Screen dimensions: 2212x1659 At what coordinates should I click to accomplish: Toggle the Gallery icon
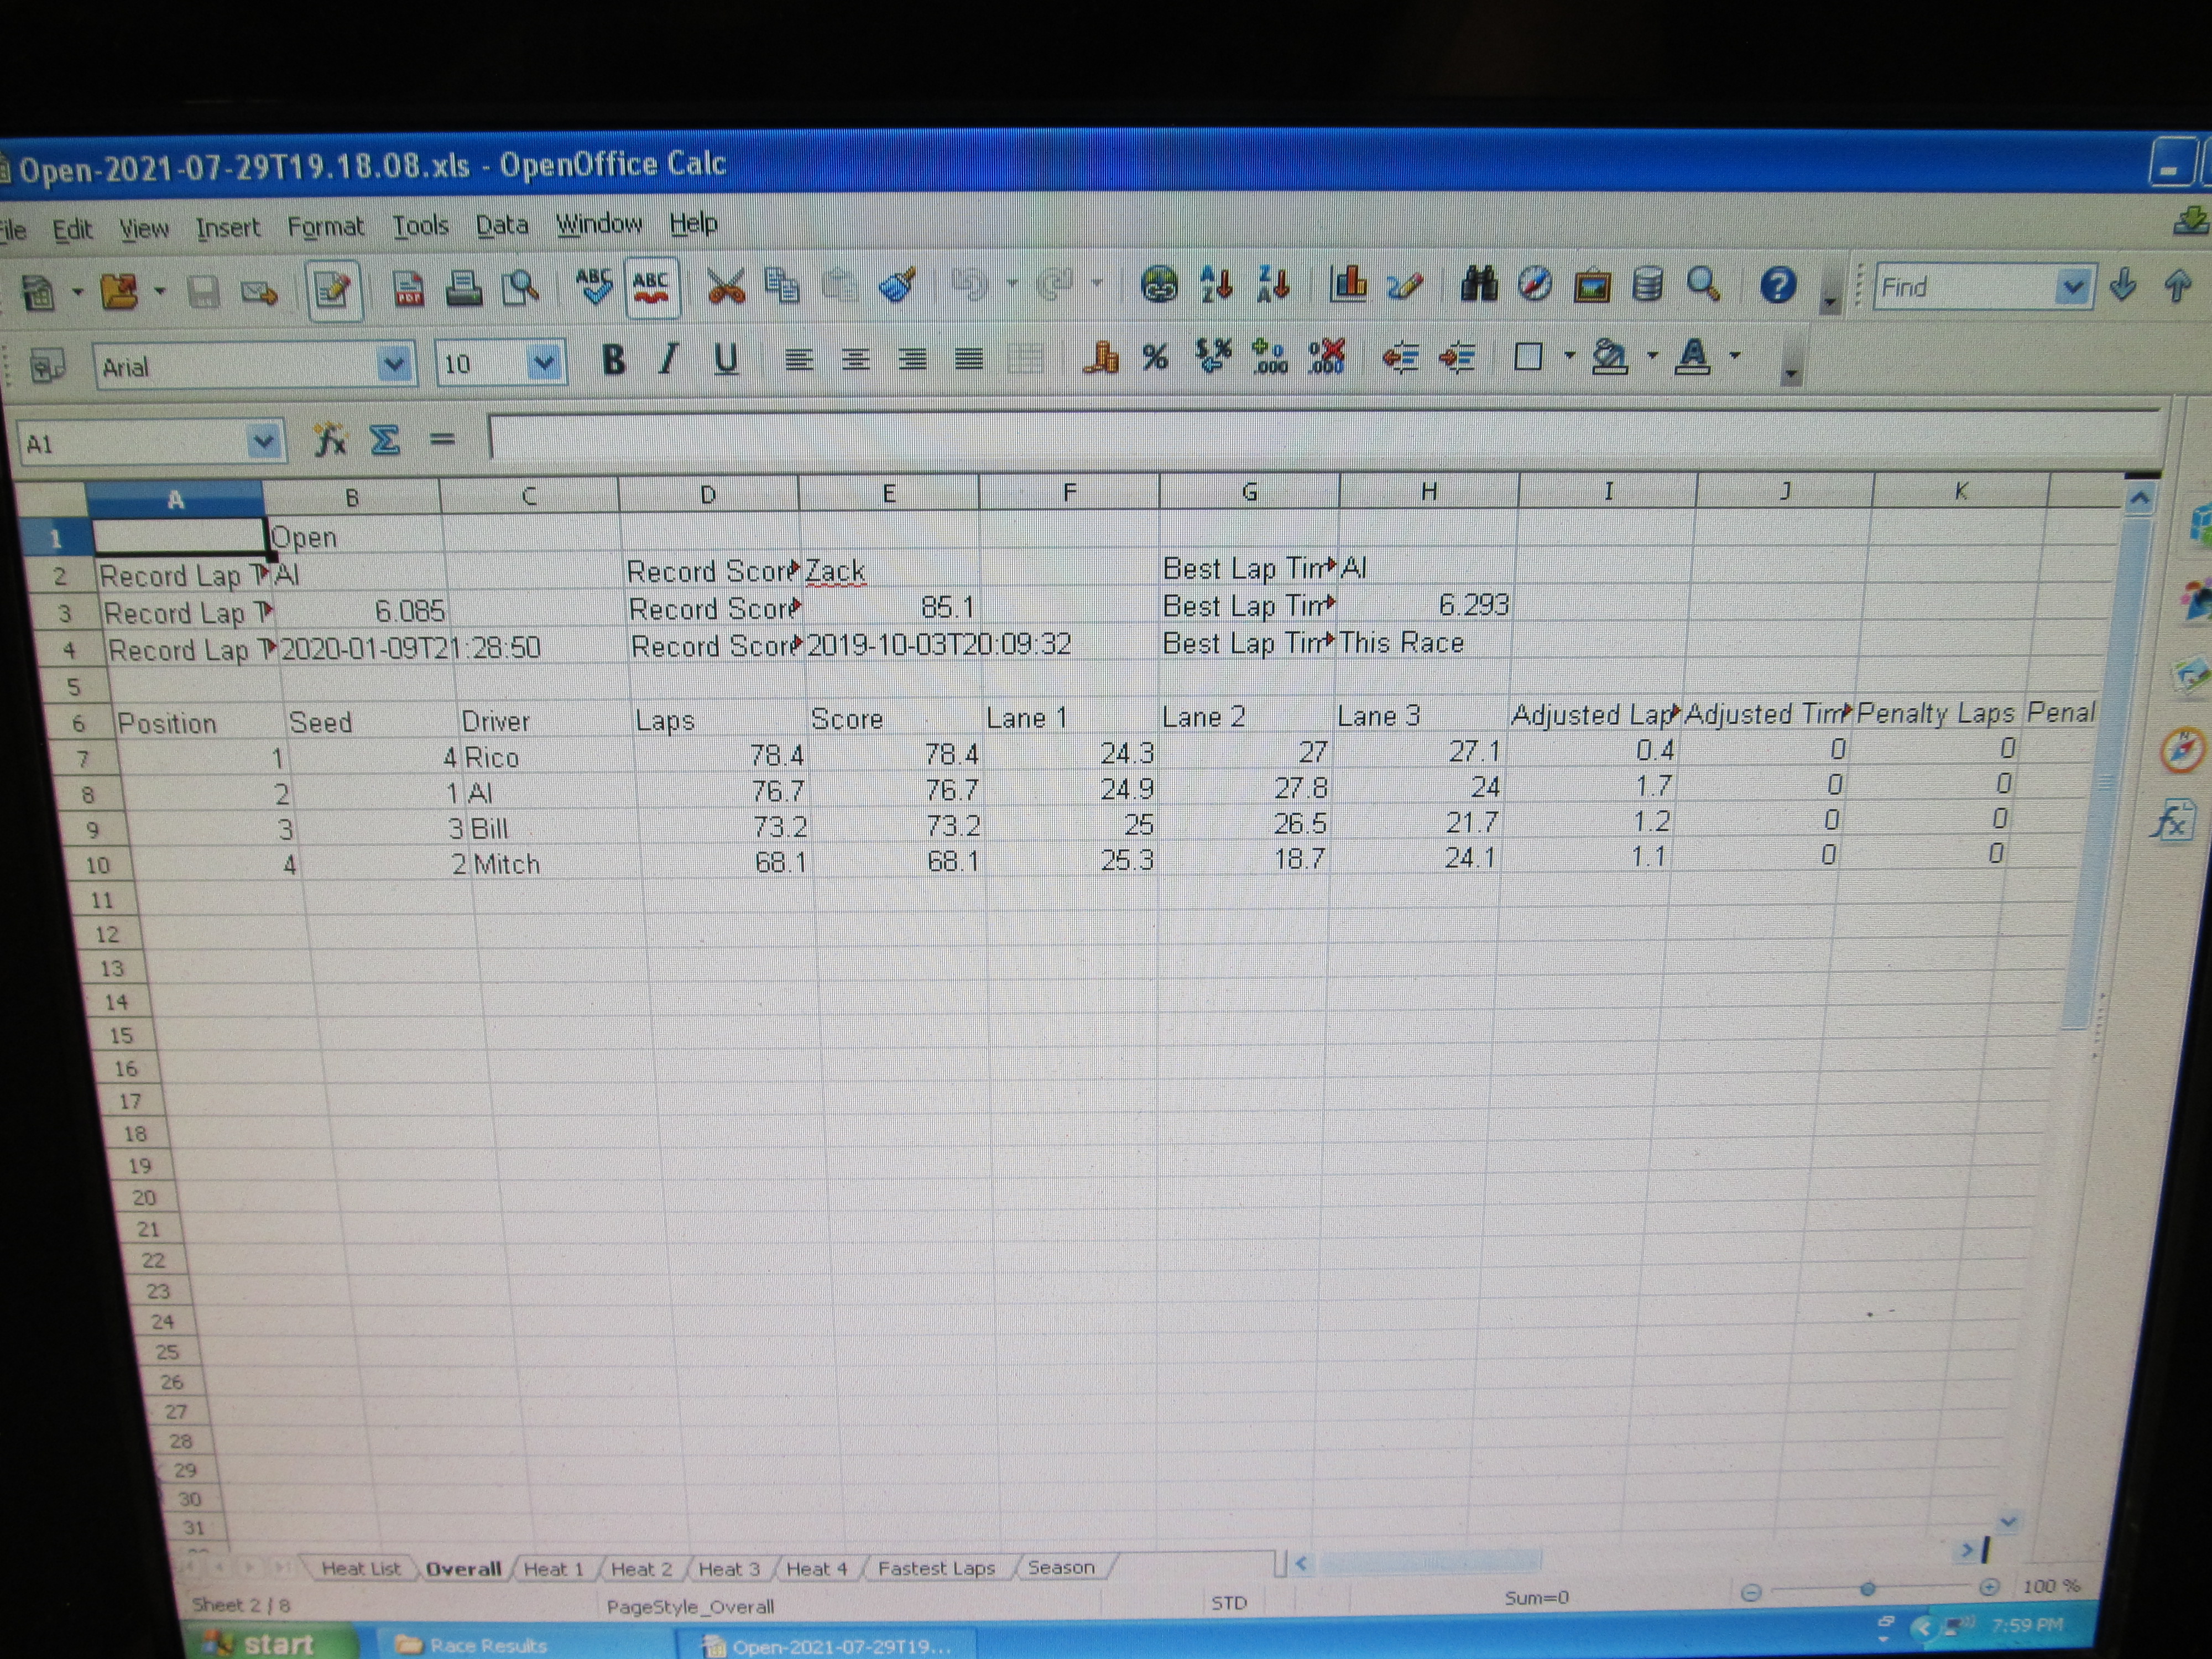click(x=1591, y=285)
